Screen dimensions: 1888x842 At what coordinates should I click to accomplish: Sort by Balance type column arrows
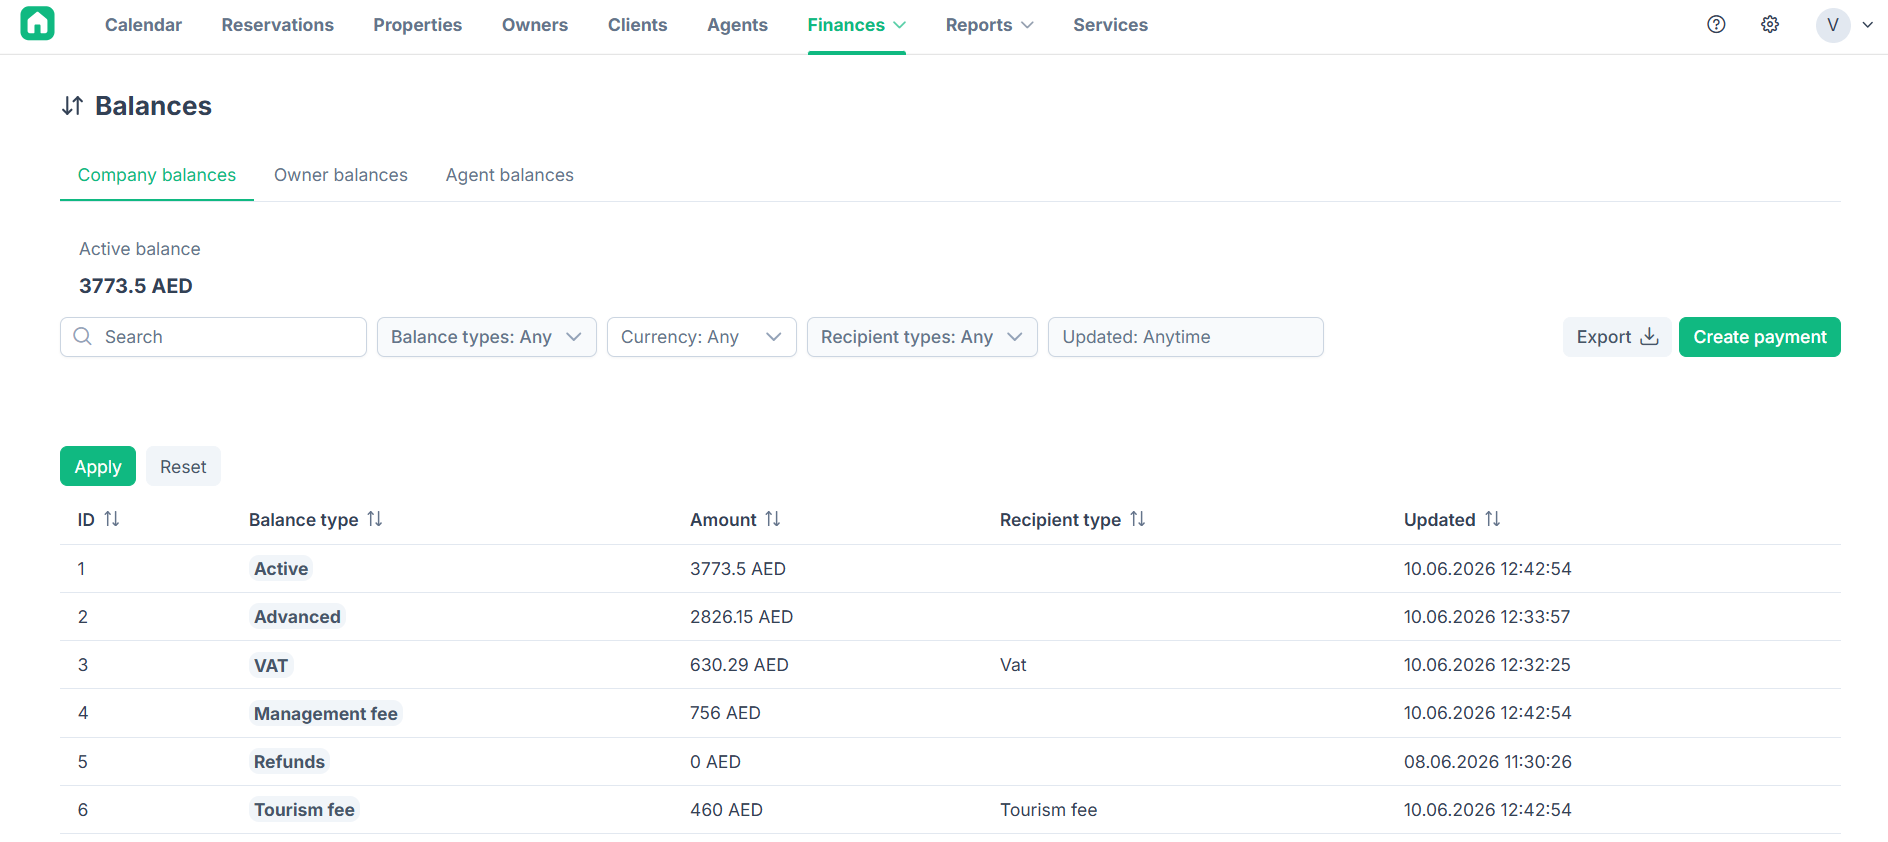[x=375, y=519]
